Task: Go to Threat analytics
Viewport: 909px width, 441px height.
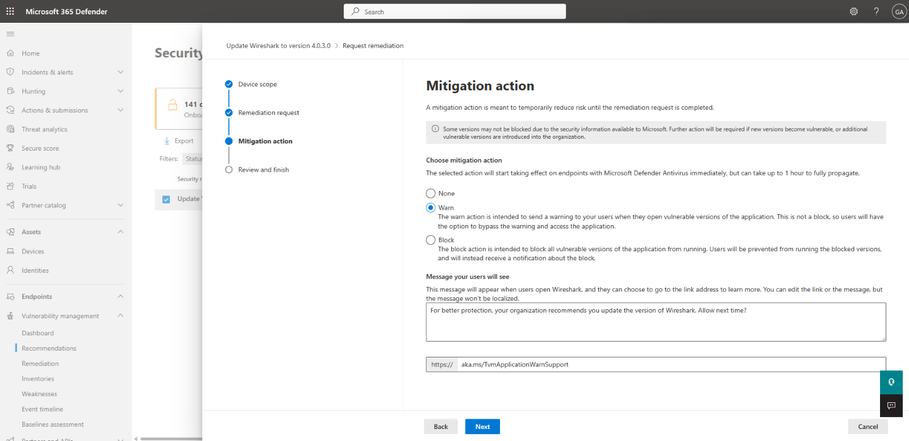Action: (x=44, y=129)
